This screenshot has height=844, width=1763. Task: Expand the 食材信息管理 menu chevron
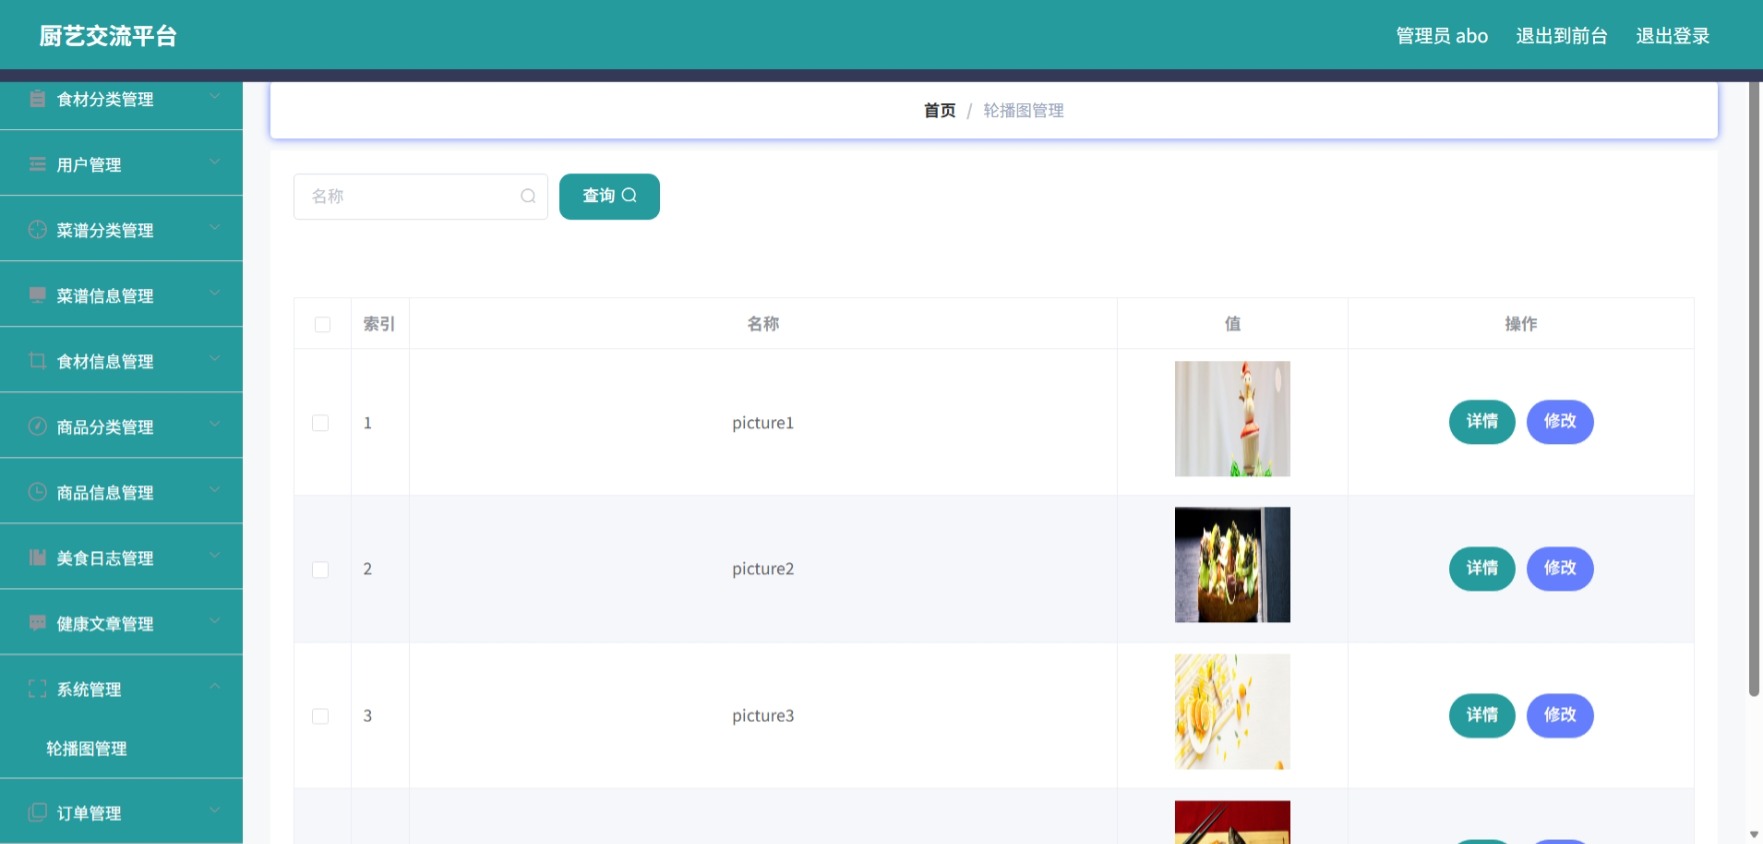214,358
